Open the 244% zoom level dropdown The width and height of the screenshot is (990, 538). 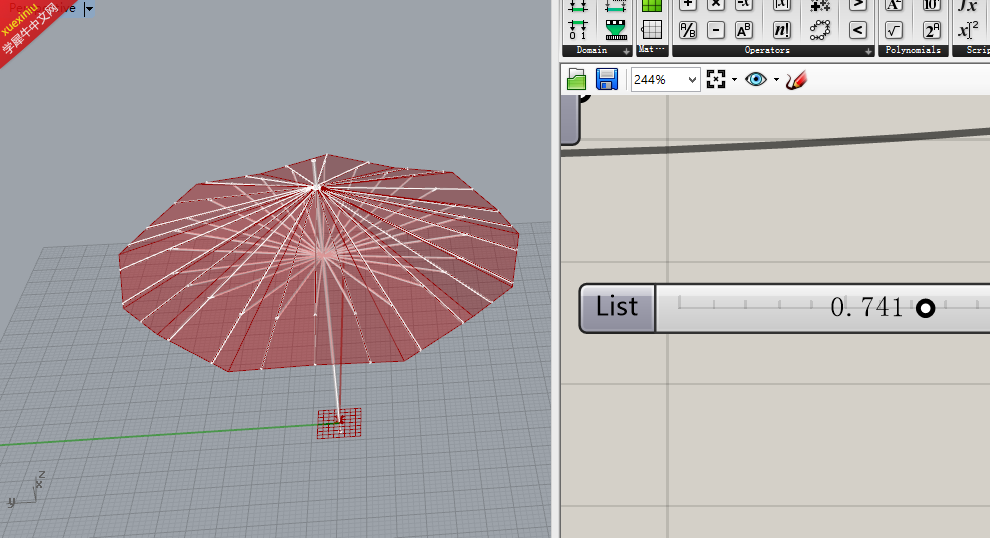pyautogui.click(x=692, y=80)
